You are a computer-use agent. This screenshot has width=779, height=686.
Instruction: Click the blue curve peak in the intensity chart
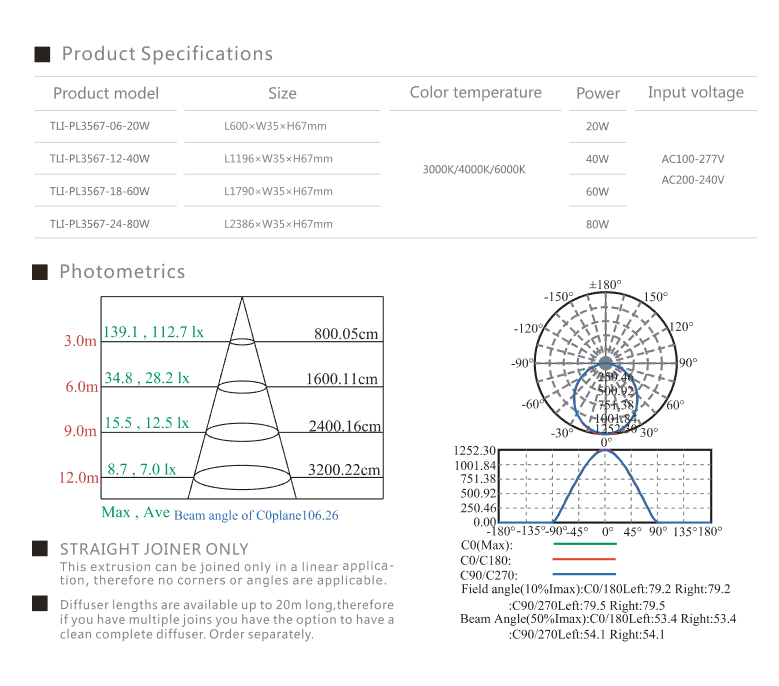[x=606, y=451]
